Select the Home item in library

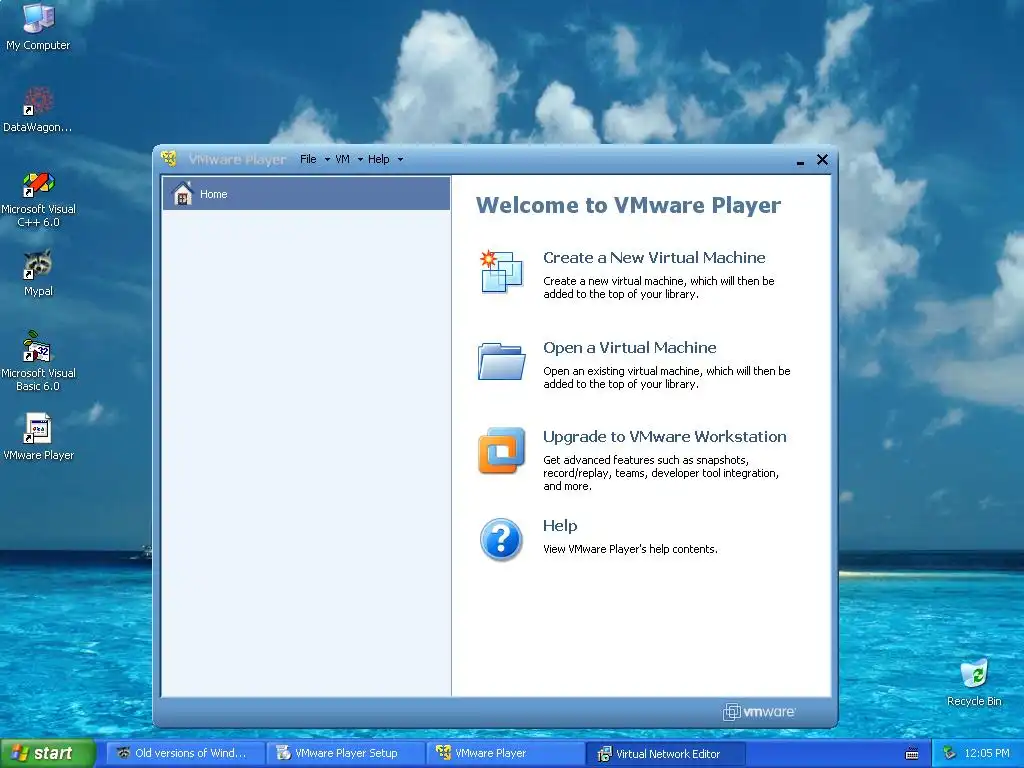click(x=306, y=193)
